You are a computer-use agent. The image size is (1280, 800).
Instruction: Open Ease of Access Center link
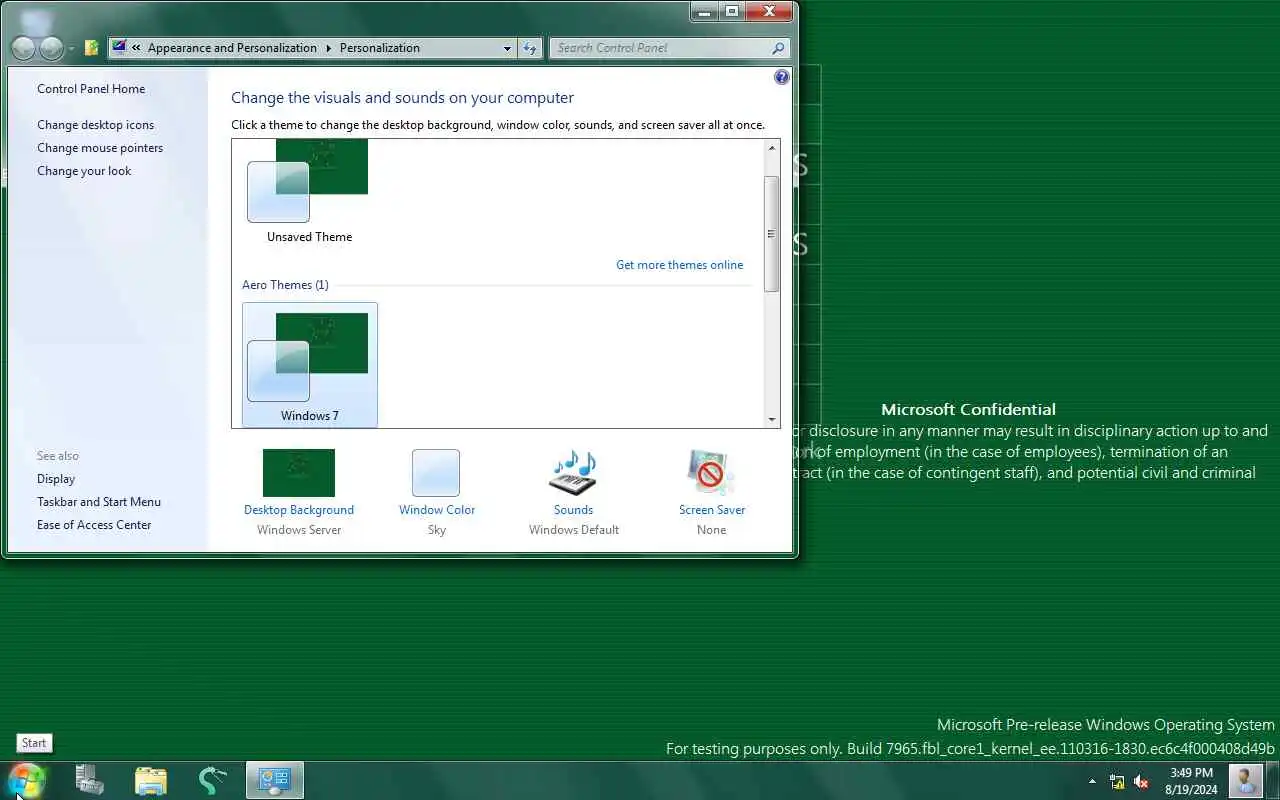tap(94, 525)
